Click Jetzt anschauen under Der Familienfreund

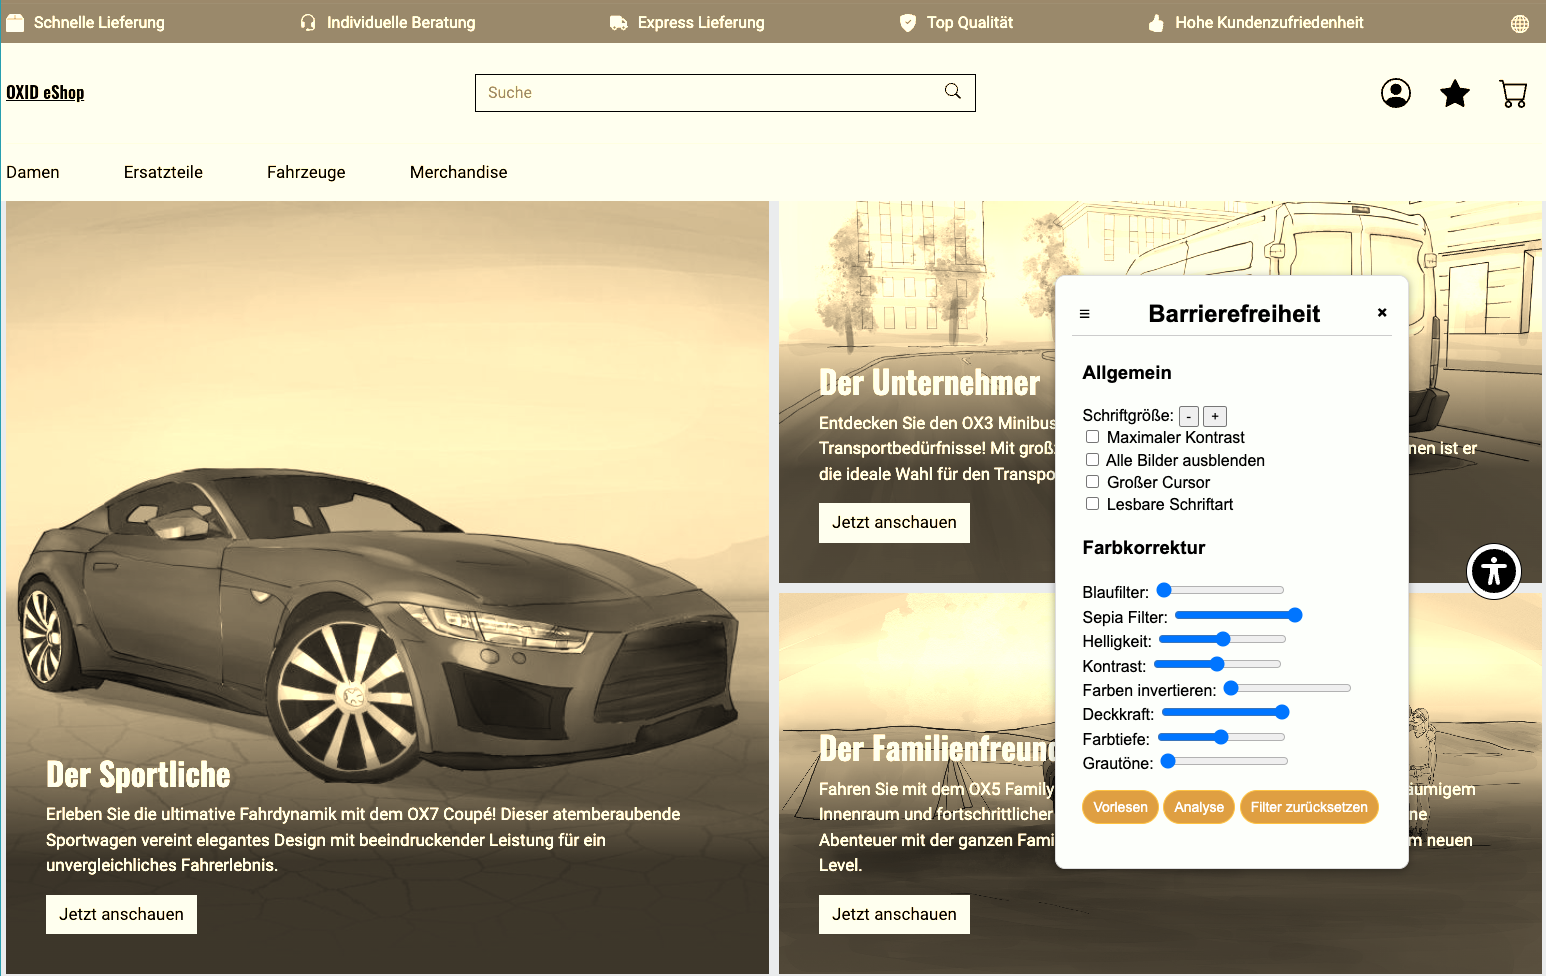coord(894,914)
